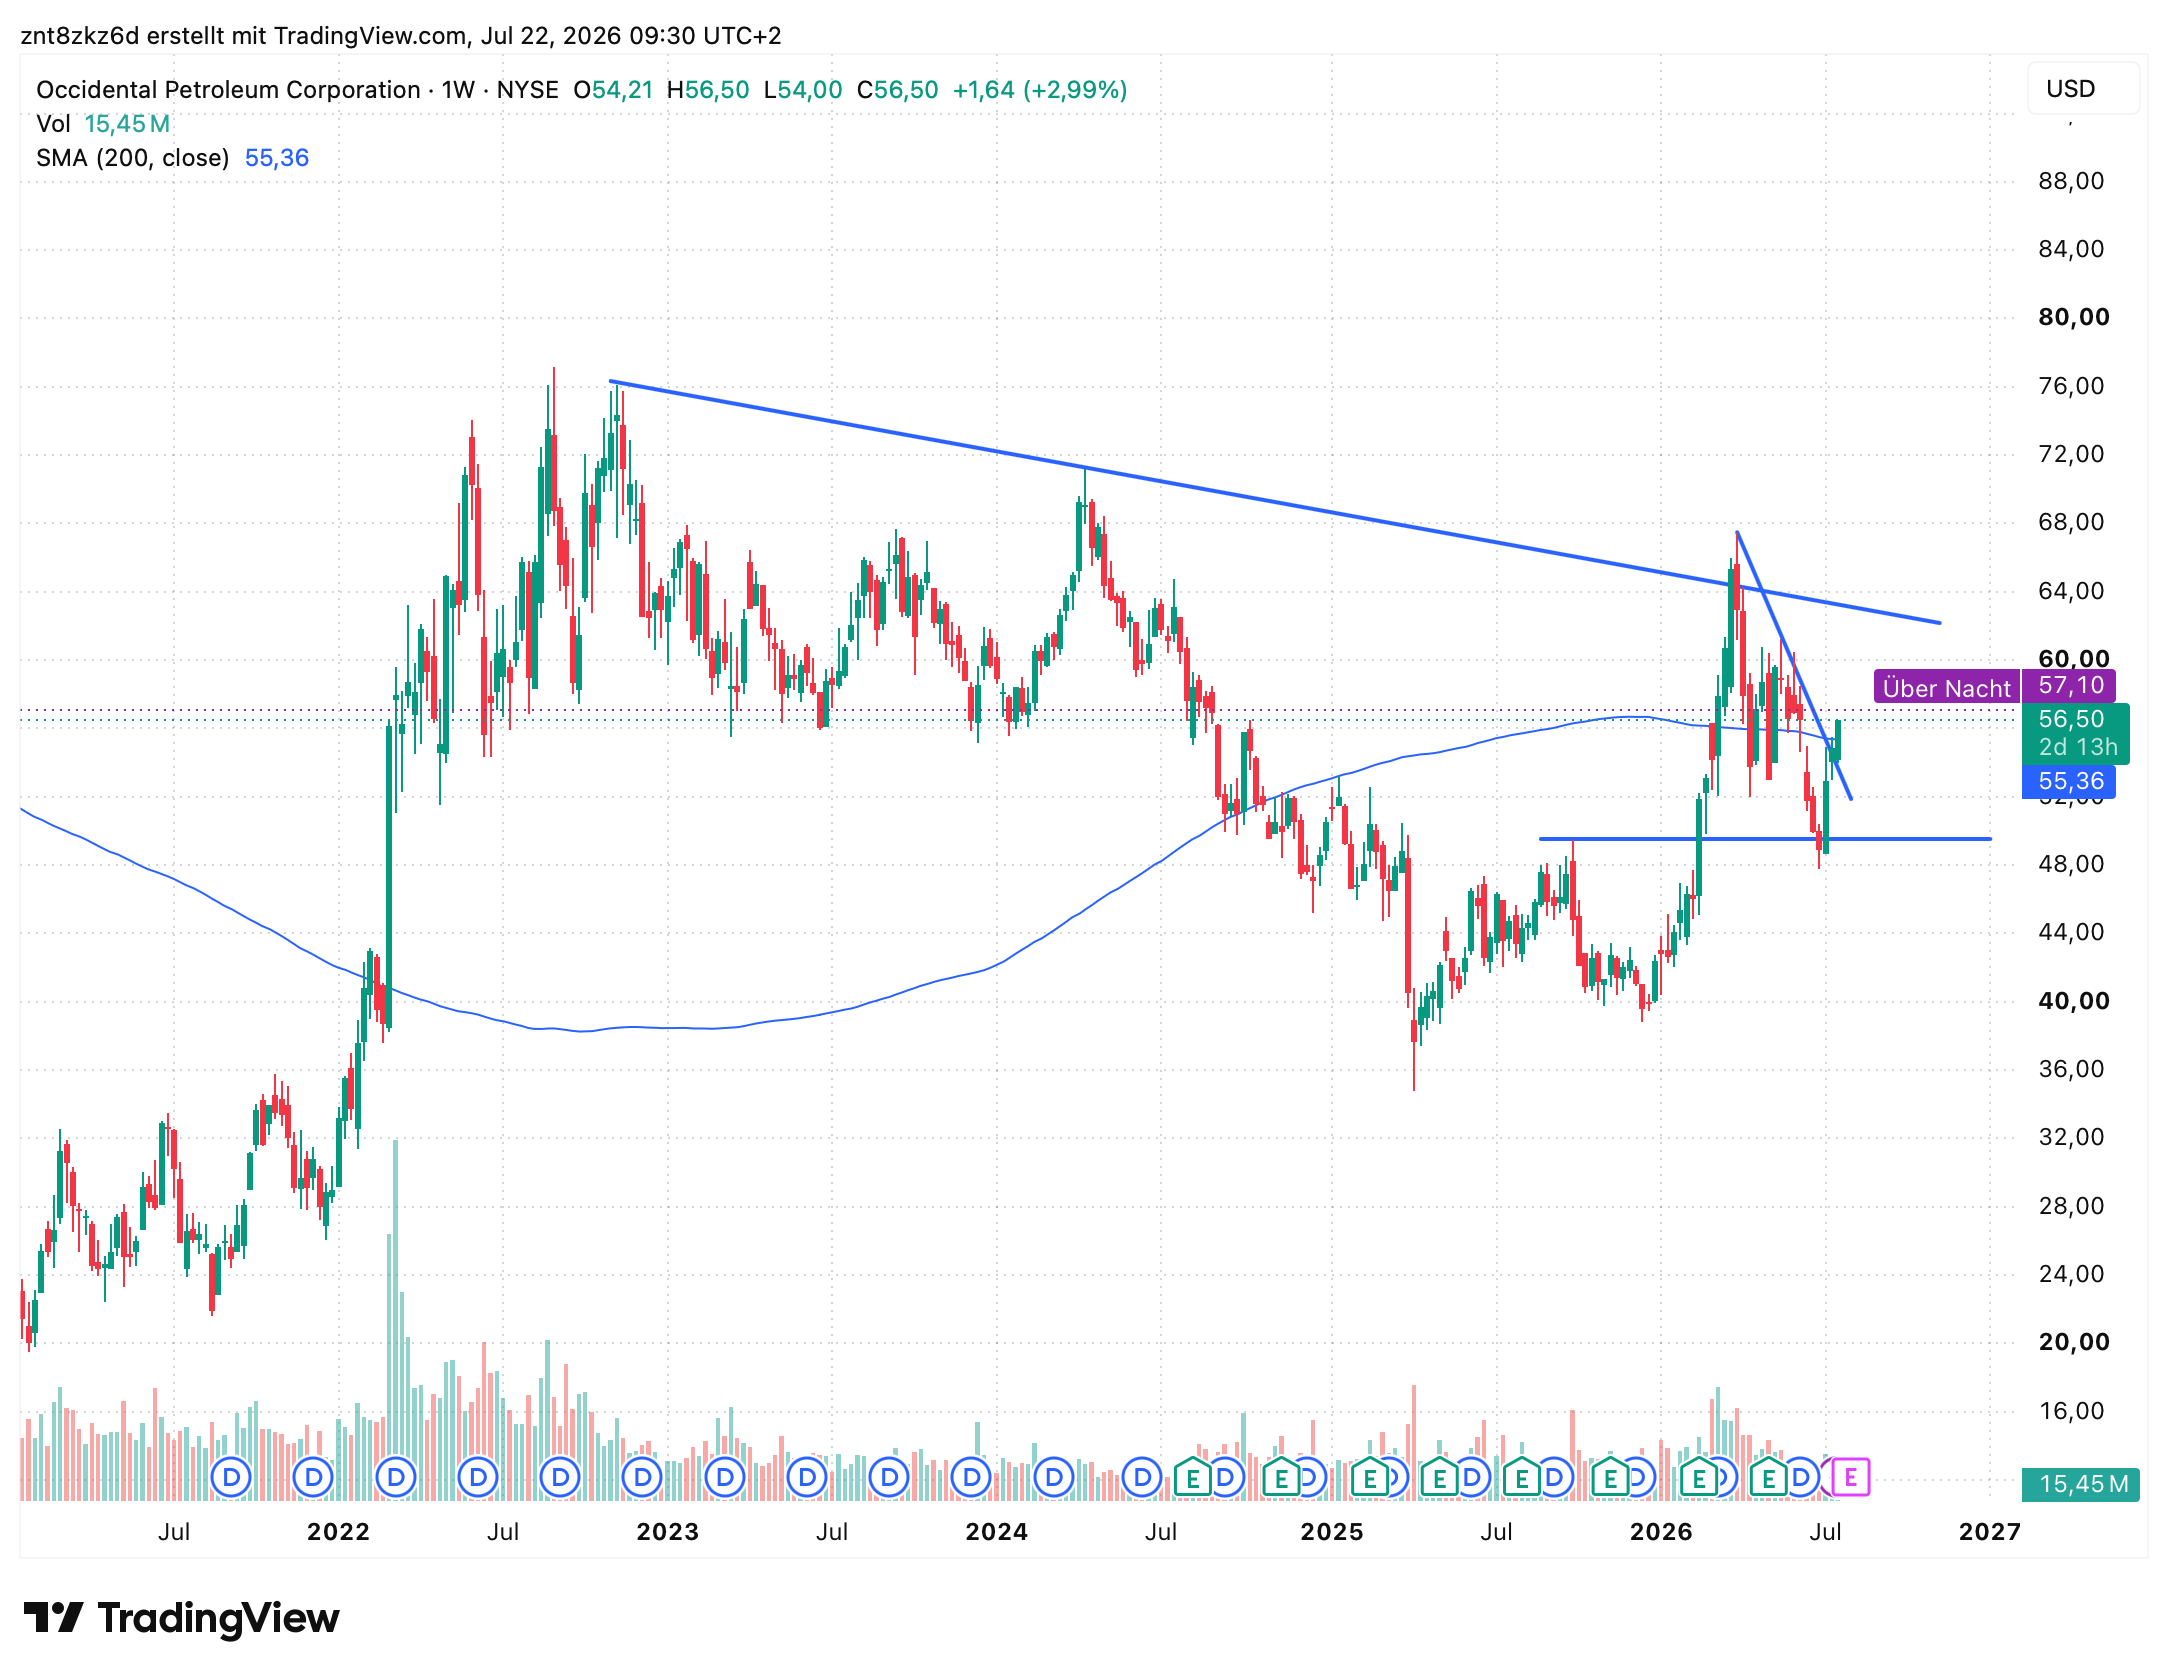Click the 40,00 price axis label
This screenshot has width=2168, height=1678.
(x=2074, y=1001)
